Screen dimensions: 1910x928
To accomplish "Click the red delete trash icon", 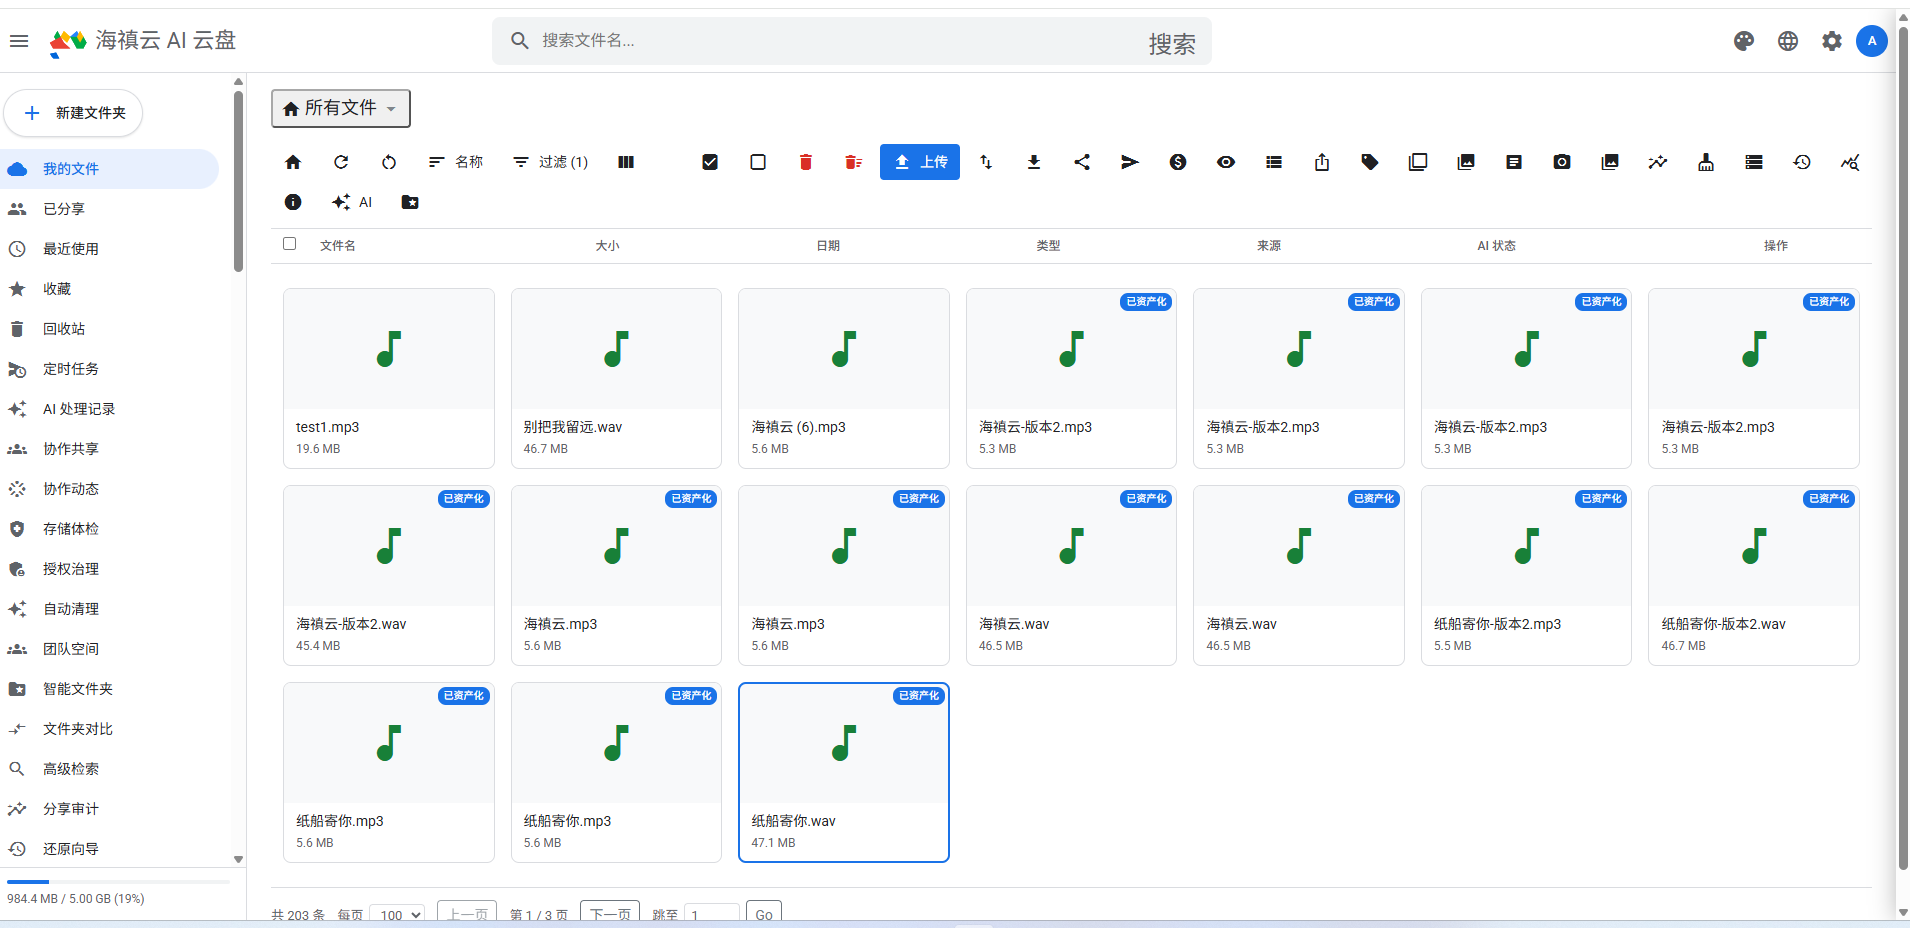I will click(x=806, y=162).
